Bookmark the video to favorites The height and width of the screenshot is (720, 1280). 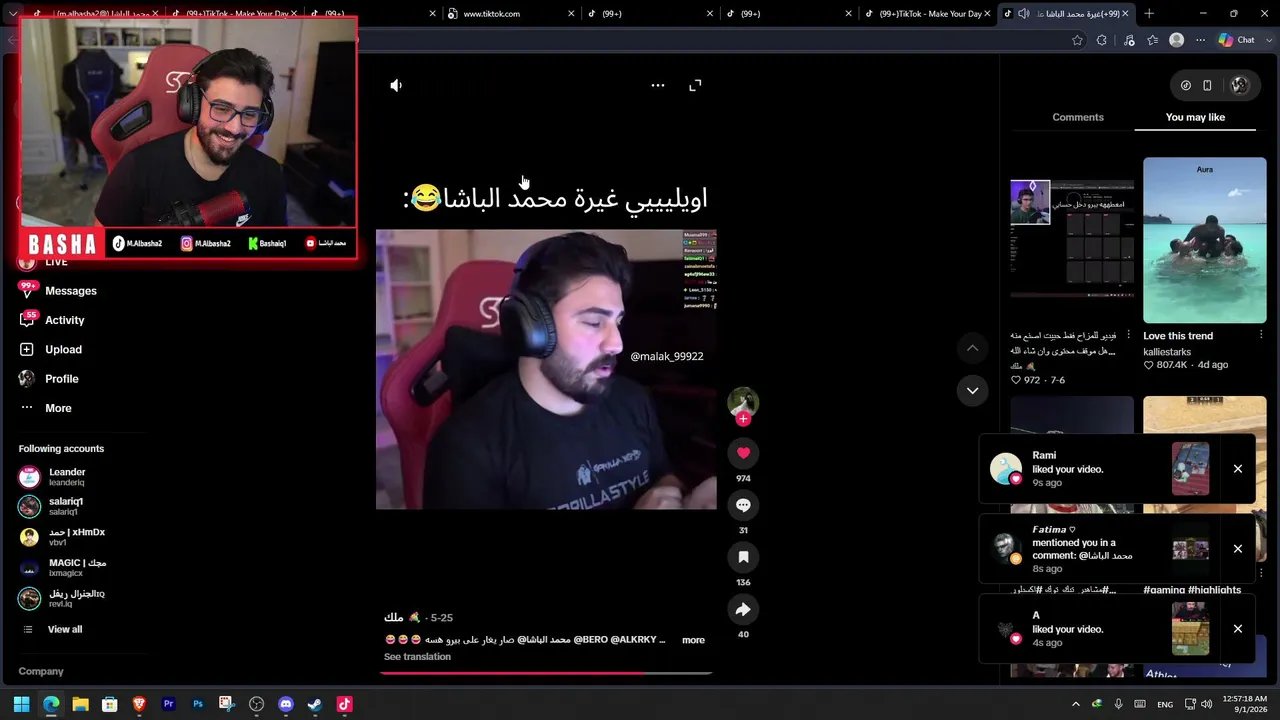743,557
